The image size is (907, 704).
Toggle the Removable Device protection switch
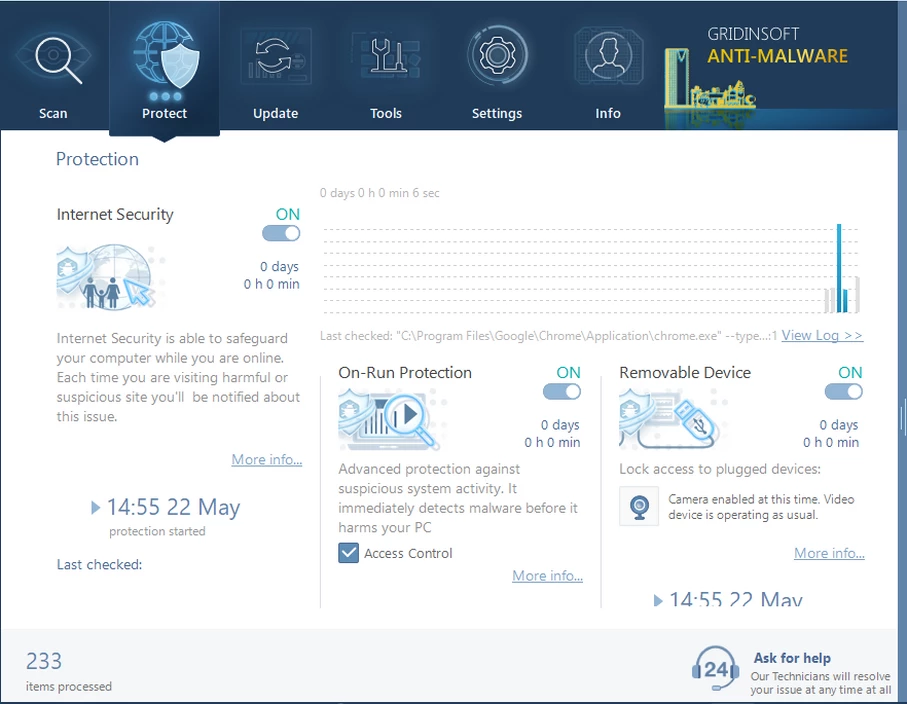coord(843,391)
